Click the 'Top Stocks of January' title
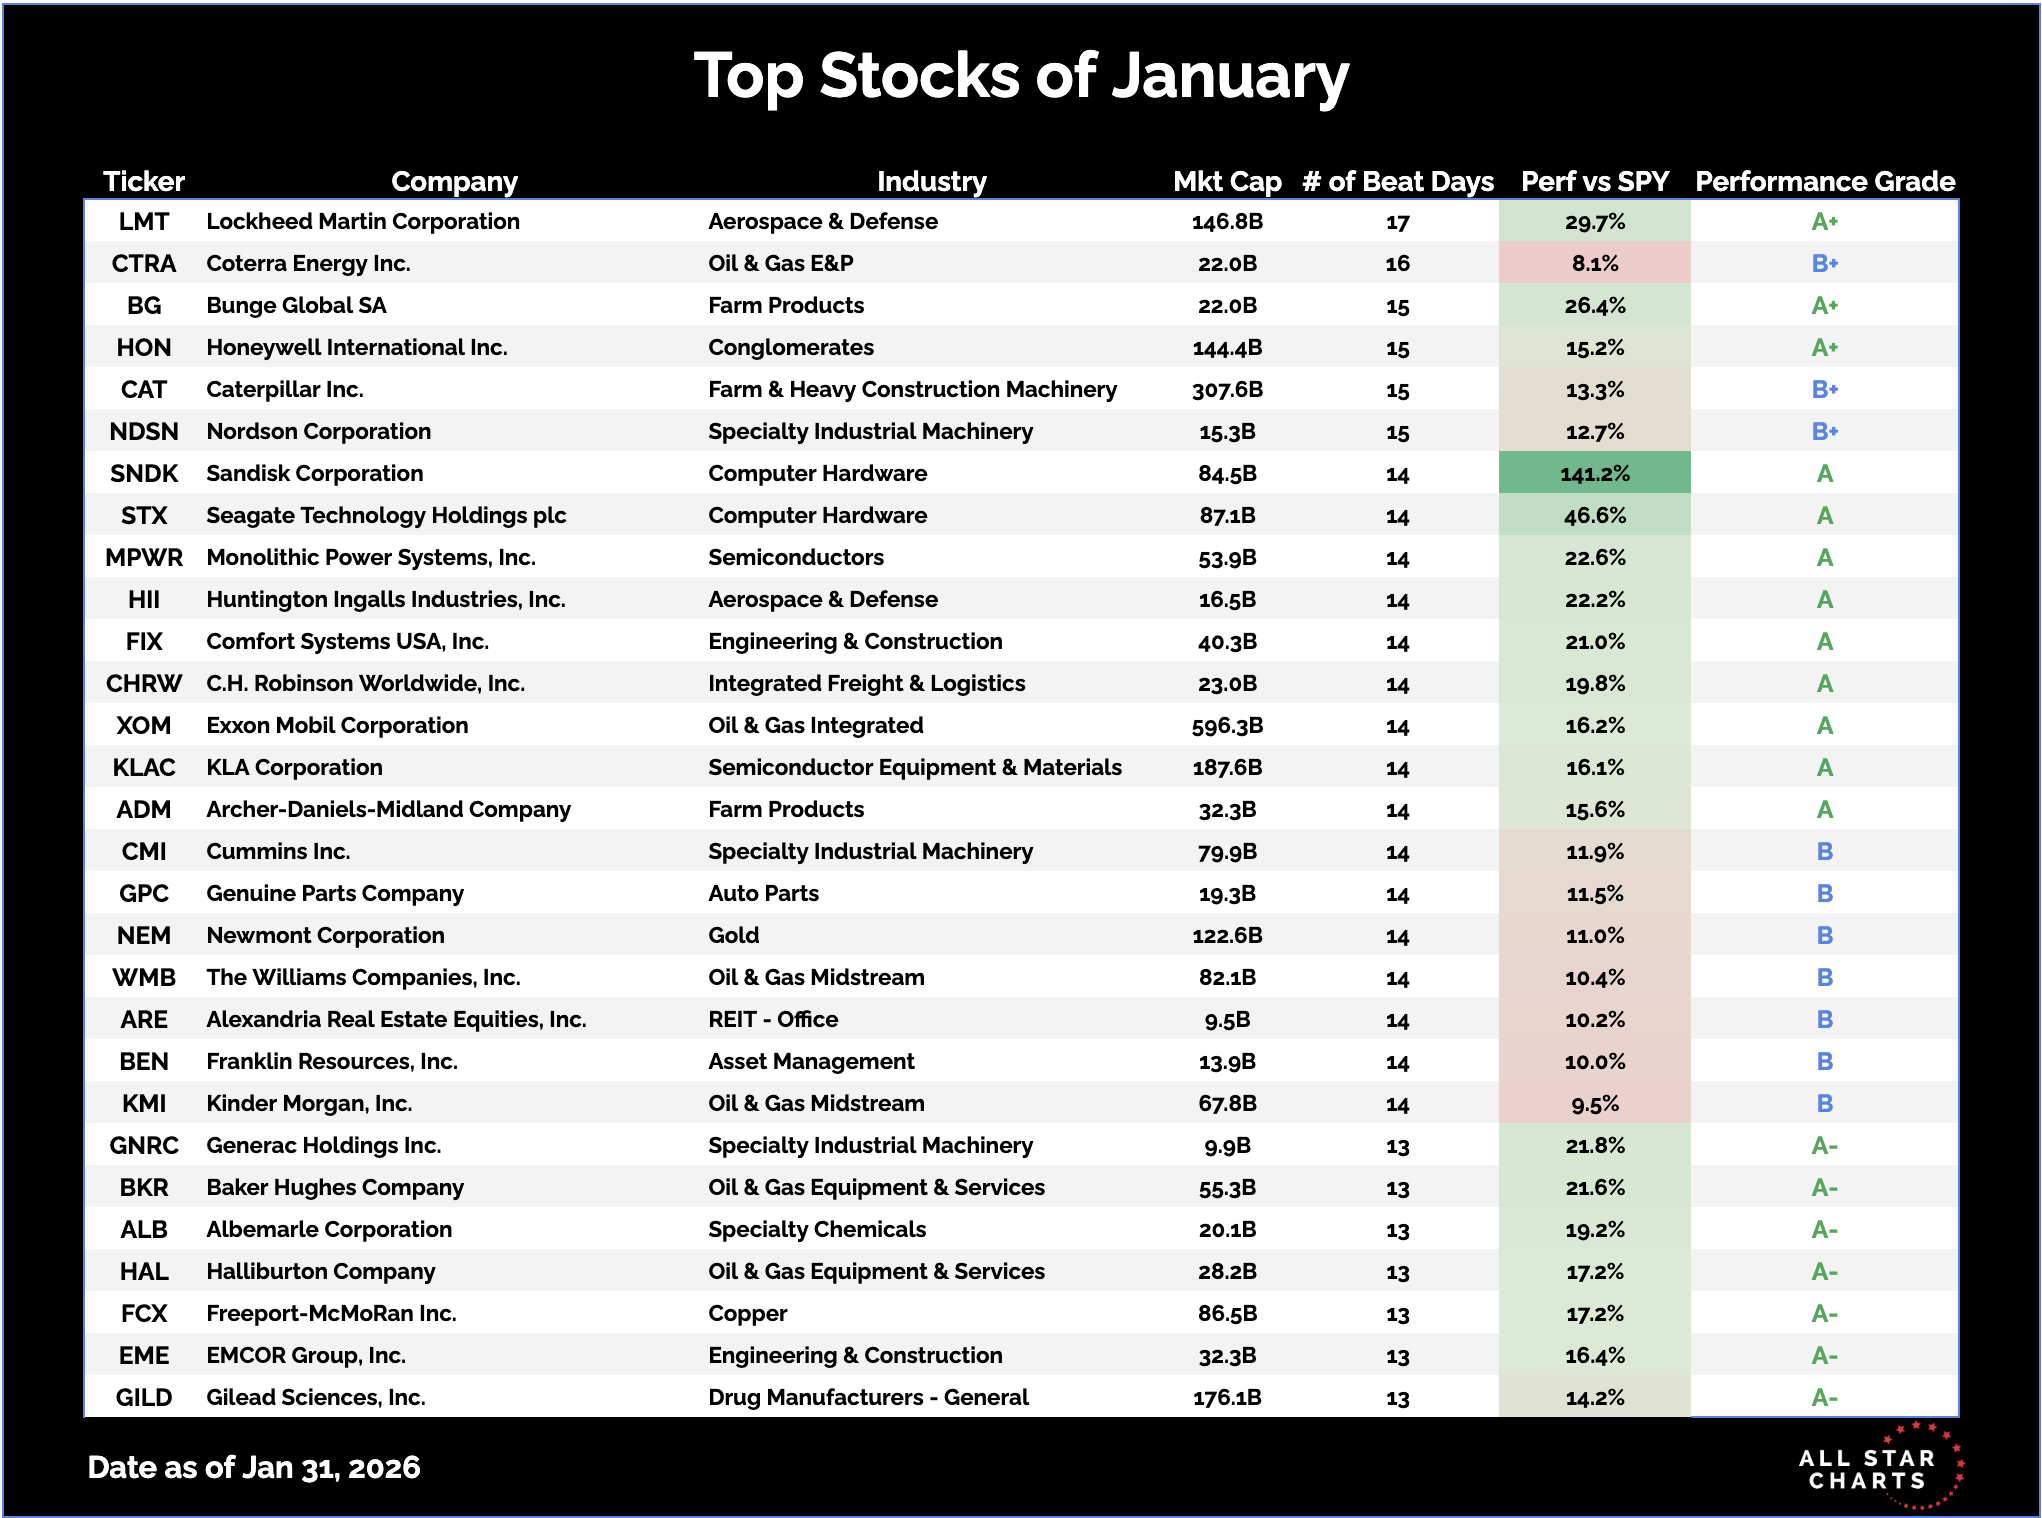This screenshot has height=1518, width=2042. click(1021, 76)
